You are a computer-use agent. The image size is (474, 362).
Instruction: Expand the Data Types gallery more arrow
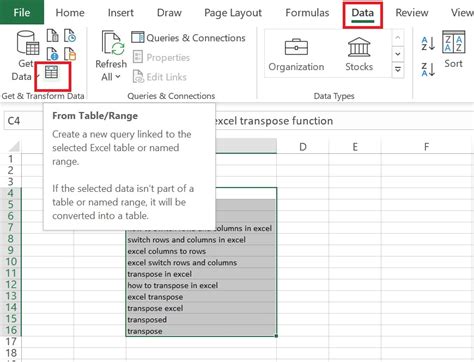(x=398, y=70)
